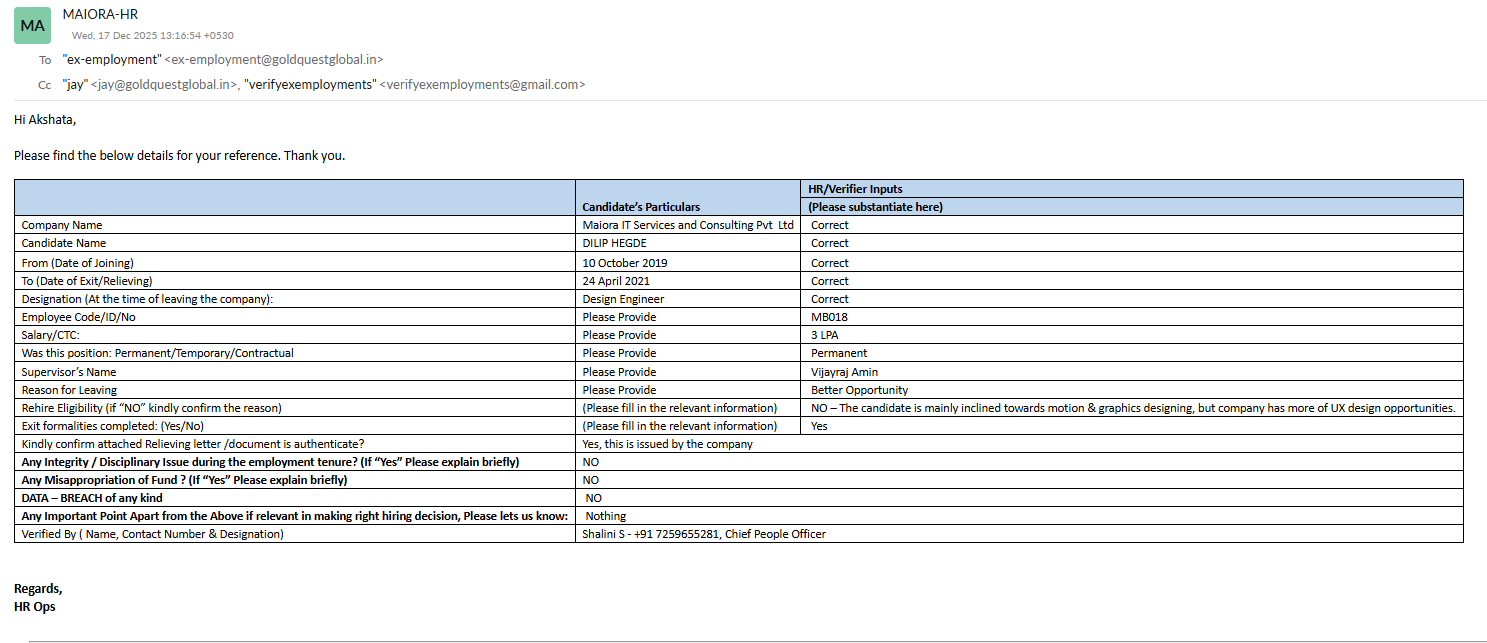Click the email timestamp Wed, 17 Dec 2025
Image resolution: width=1487 pixels, height=643 pixels.
(x=153, y=36)
